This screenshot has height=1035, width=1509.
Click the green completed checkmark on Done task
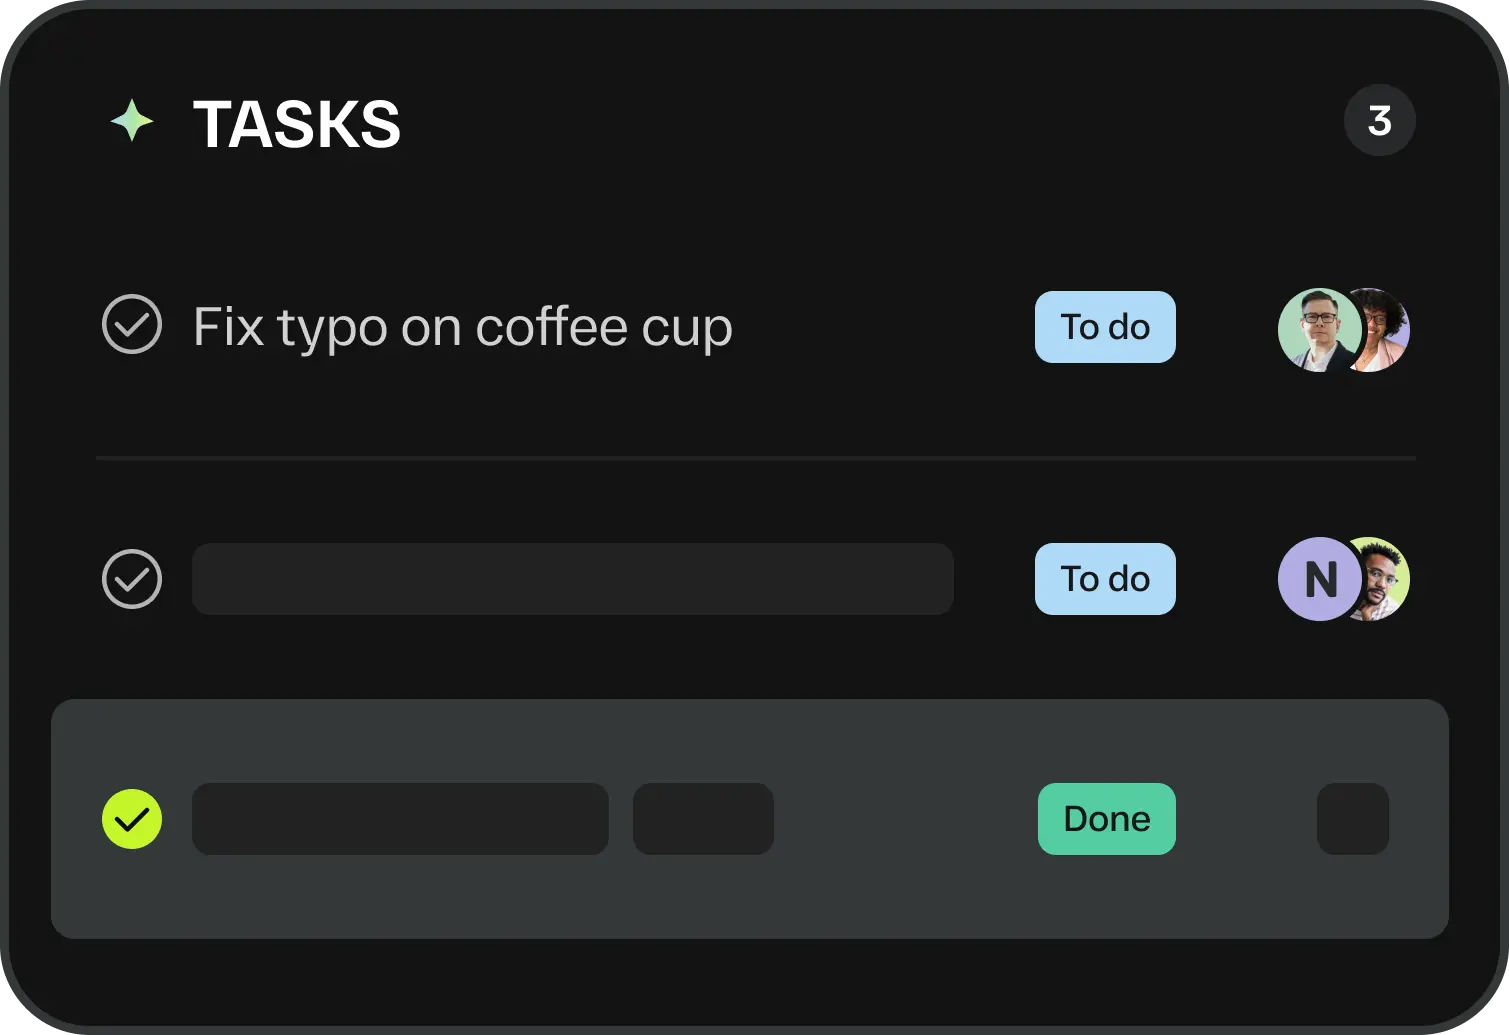131,819
